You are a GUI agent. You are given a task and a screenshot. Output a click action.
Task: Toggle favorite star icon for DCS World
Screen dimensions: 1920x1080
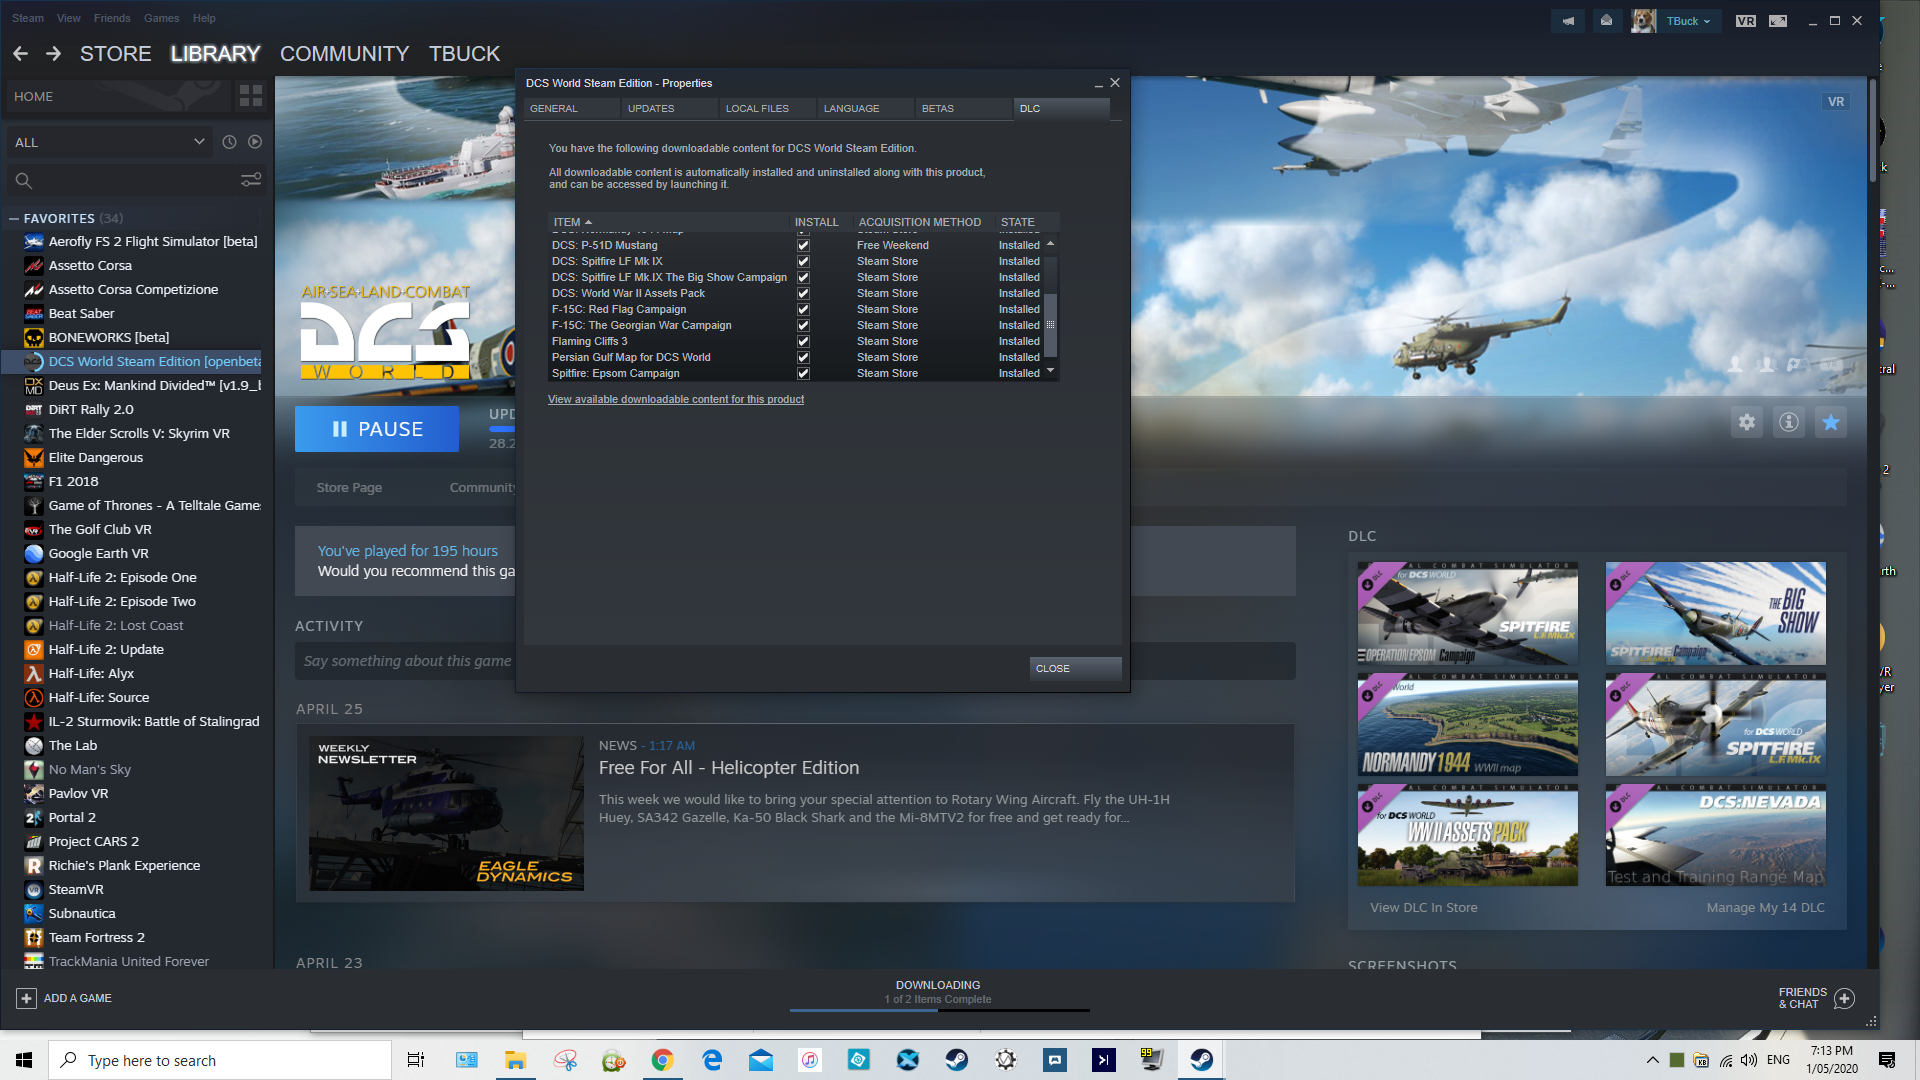point(1831,422)
